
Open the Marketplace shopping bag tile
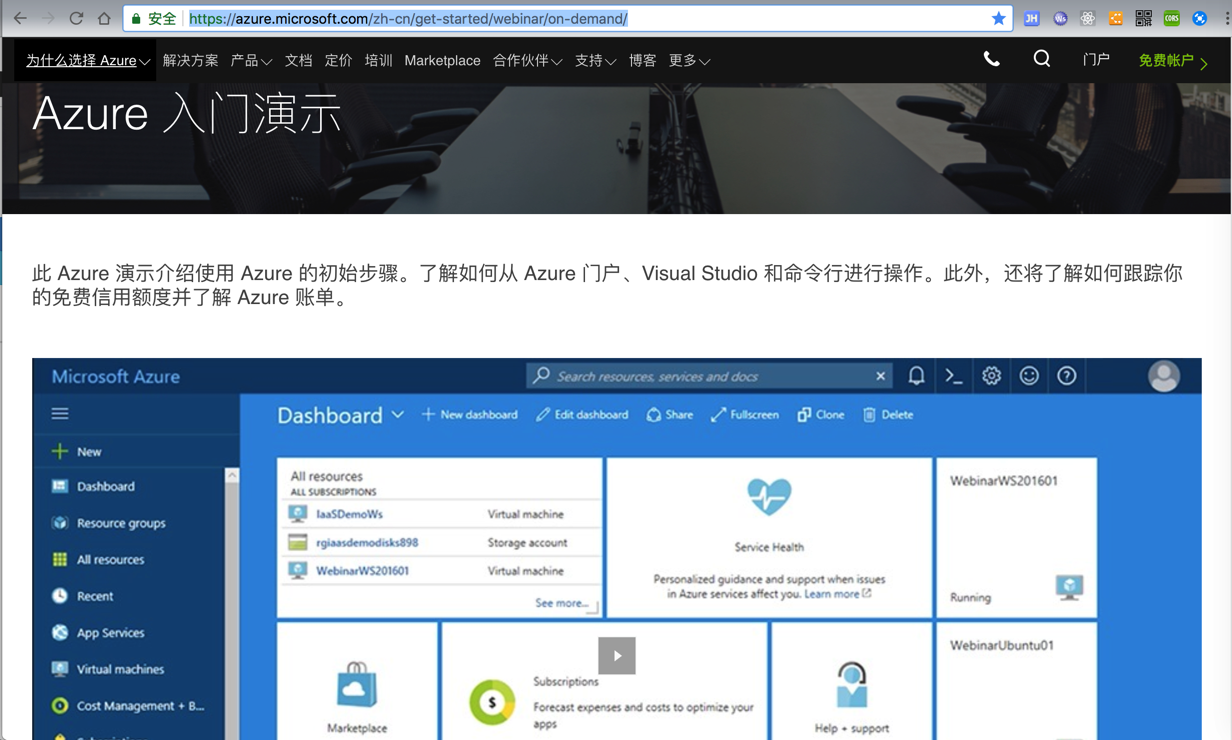pyautogui.click(x=357, y=681)
